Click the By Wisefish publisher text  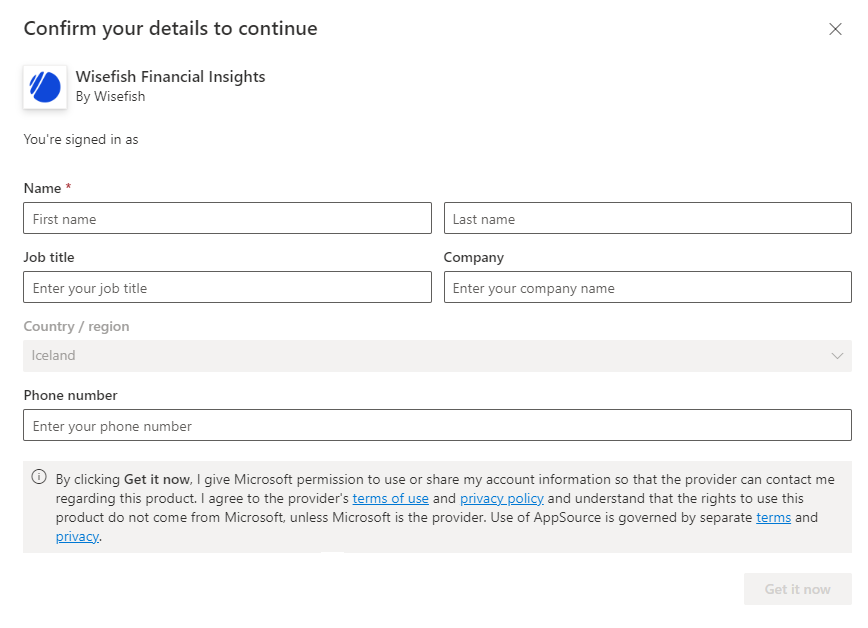pos(110,97)
